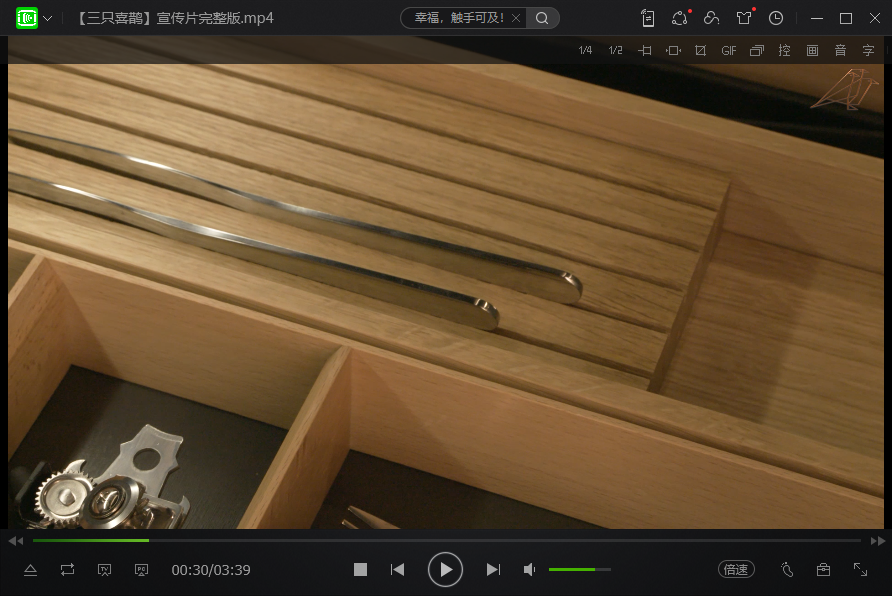
Task: Open the 画 picture settings
Action: click(x=812, y=51)
